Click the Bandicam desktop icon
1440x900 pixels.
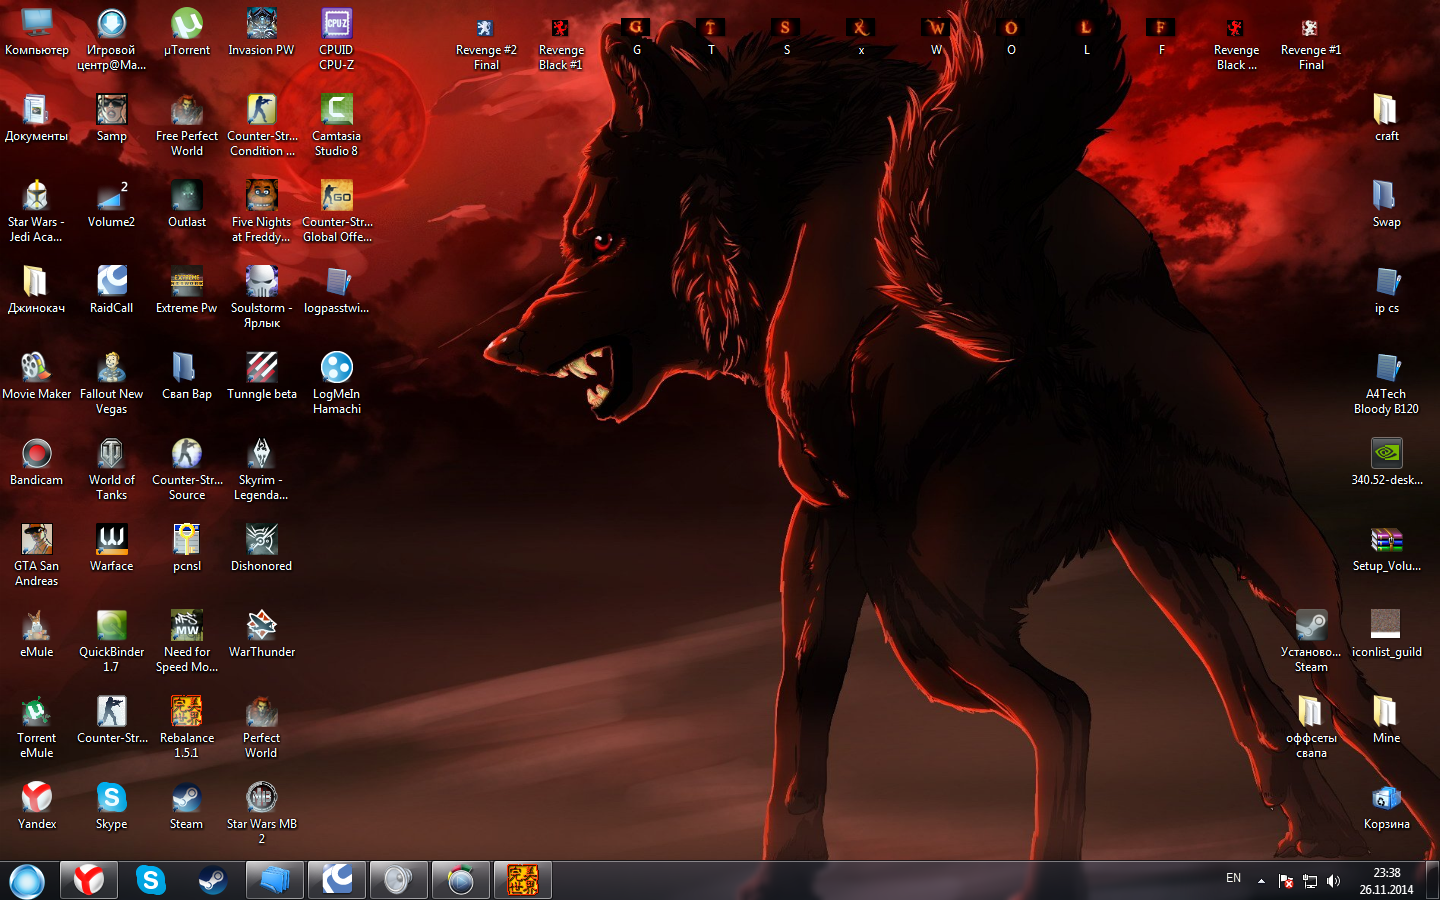tap(36, 463)
